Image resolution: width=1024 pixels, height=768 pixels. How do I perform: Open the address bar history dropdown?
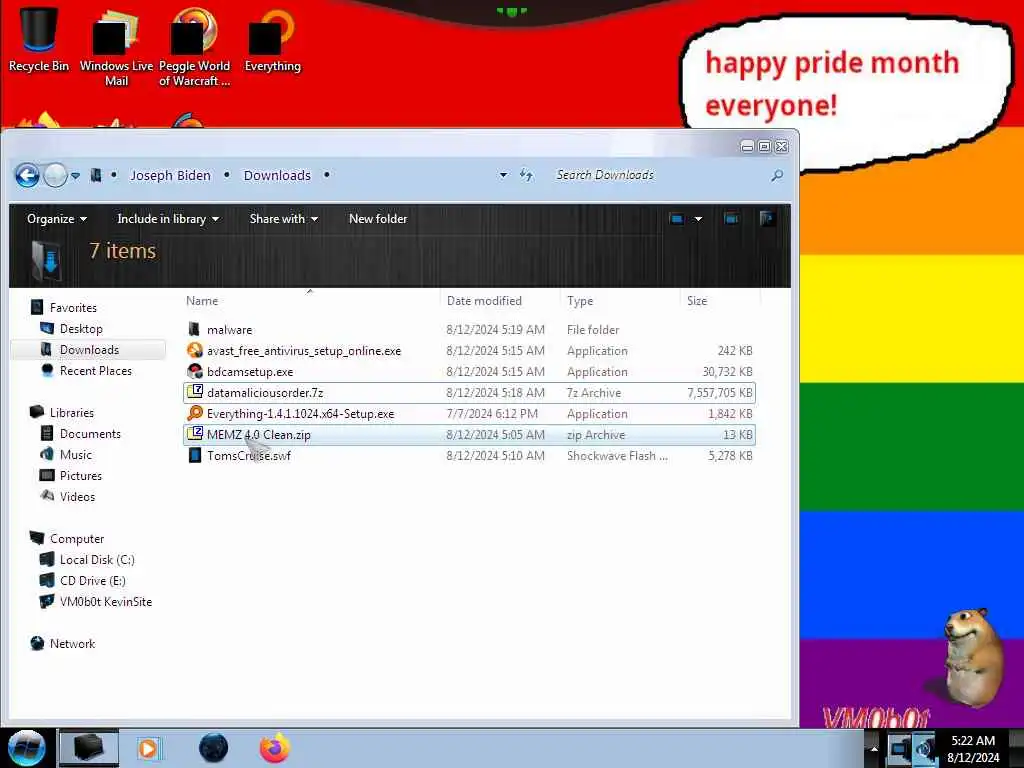pos(503,175)
